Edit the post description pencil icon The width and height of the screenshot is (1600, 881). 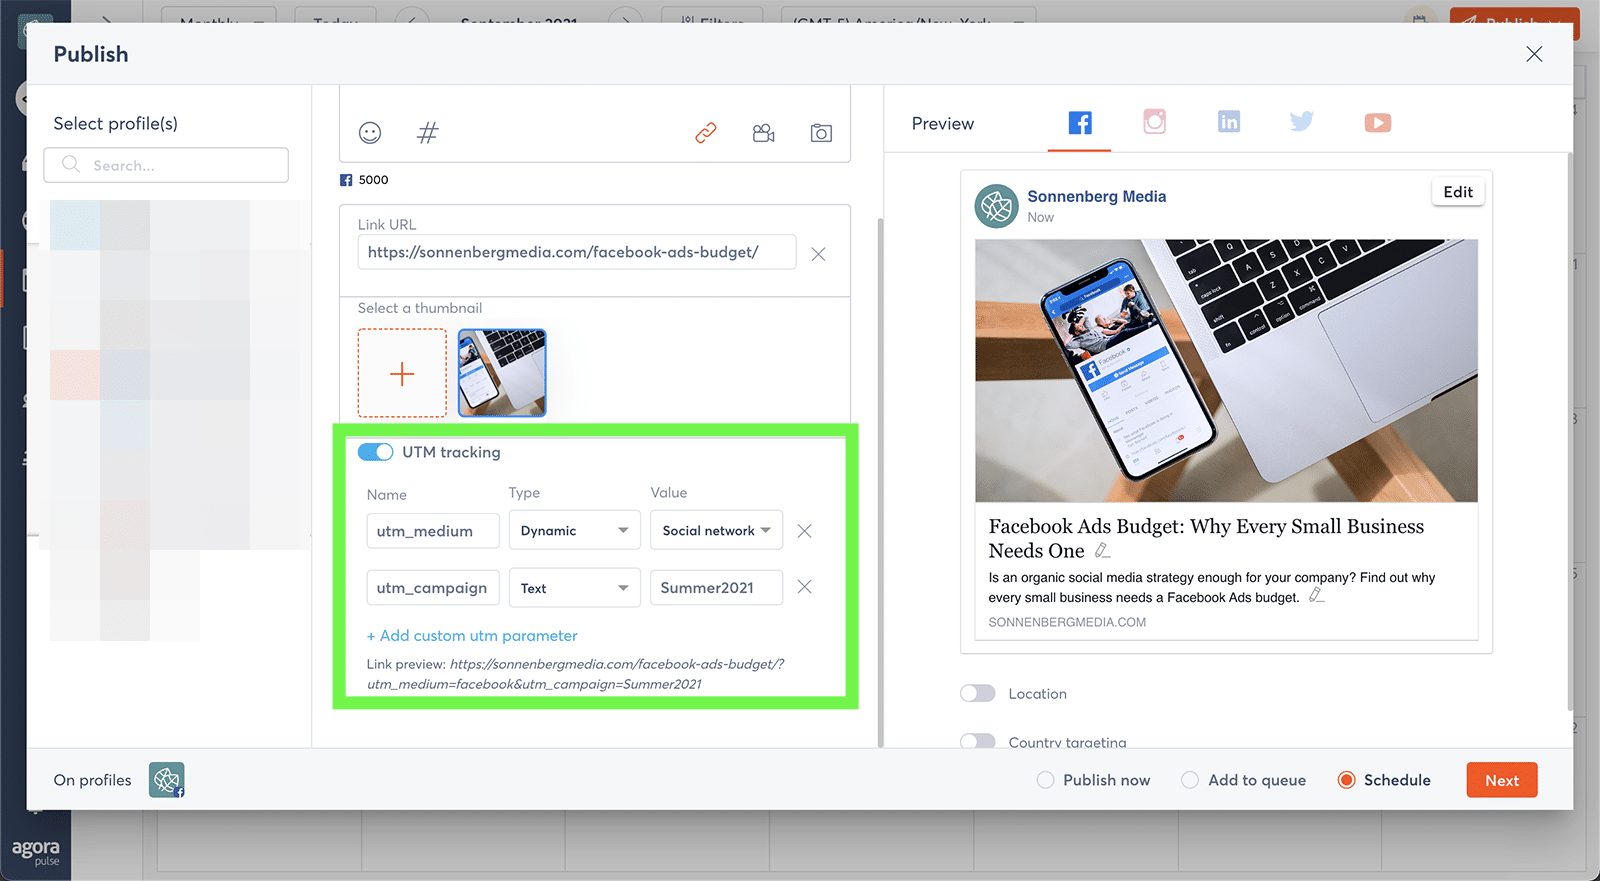[x=1317, y=595]
